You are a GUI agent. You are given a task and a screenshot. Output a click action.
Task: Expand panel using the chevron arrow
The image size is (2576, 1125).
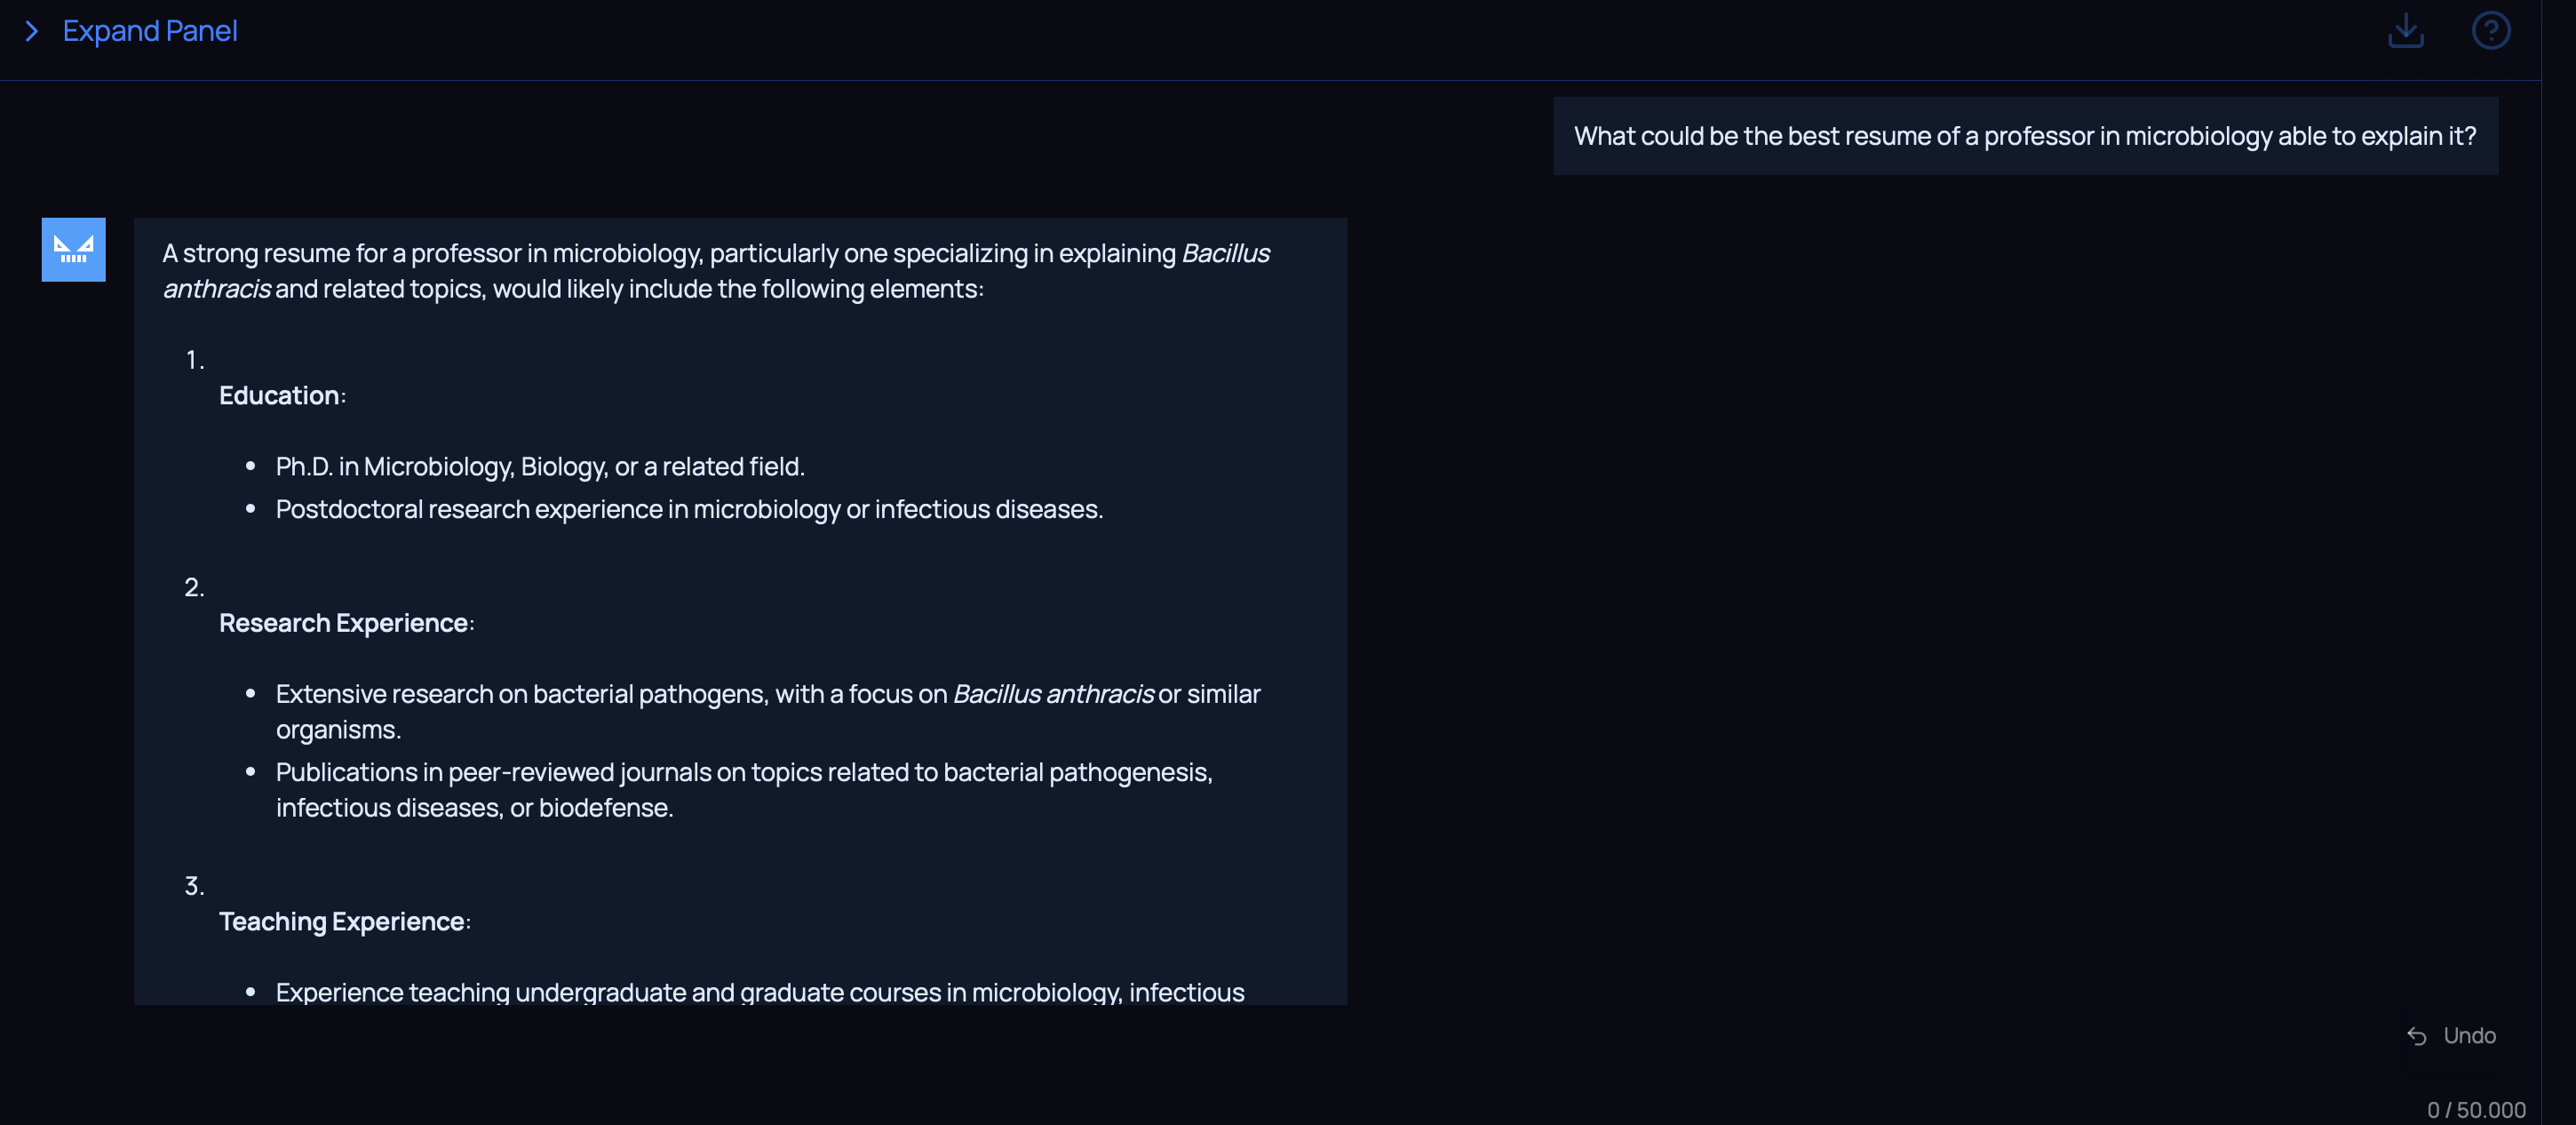32,31
